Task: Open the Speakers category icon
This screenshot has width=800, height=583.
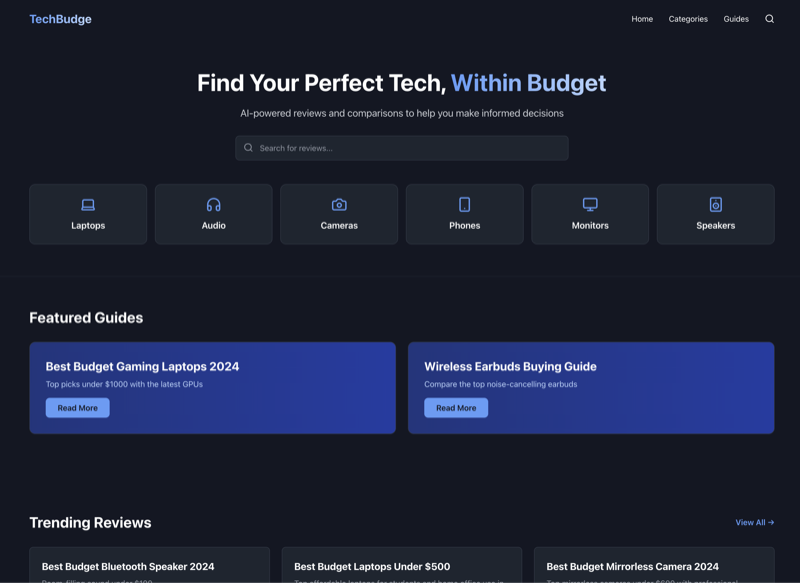Action: coord(715,204)
